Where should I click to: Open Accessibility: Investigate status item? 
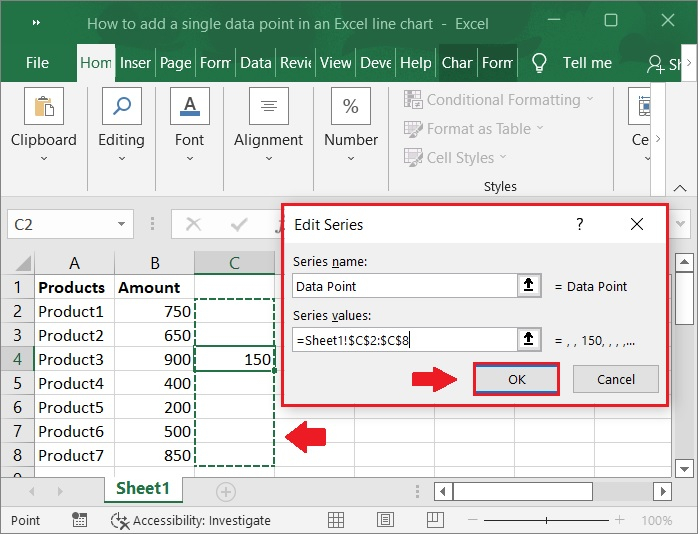191,521
